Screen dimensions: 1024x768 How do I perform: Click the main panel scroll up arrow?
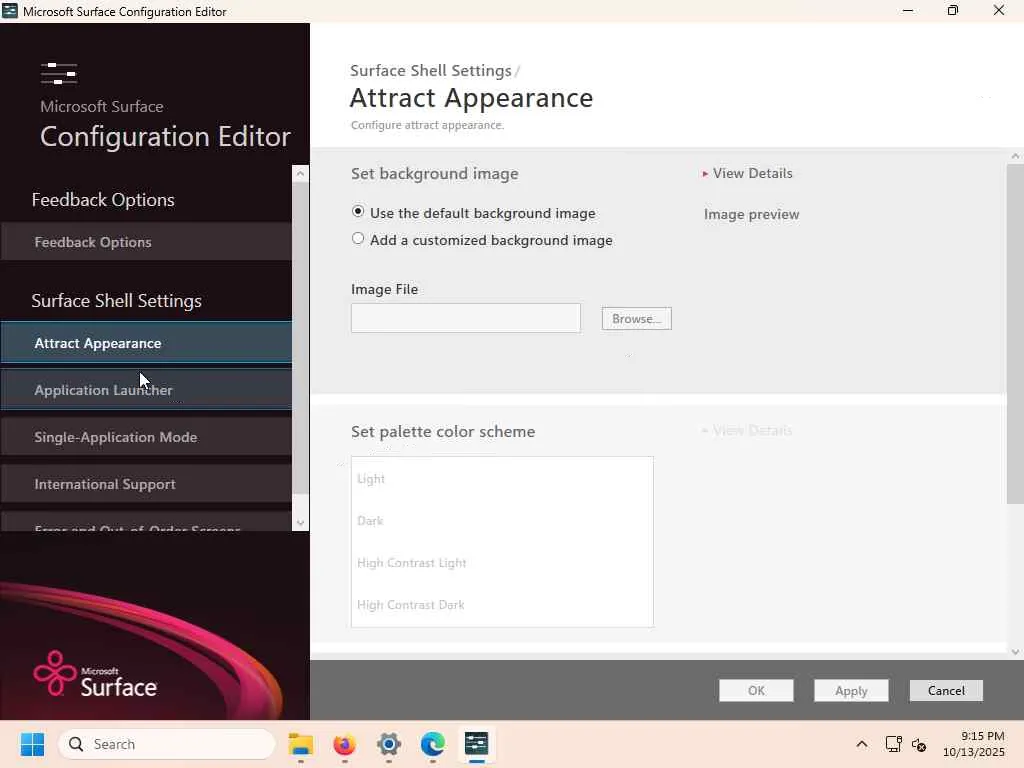pyautogui.click(x=1015, y=155)
